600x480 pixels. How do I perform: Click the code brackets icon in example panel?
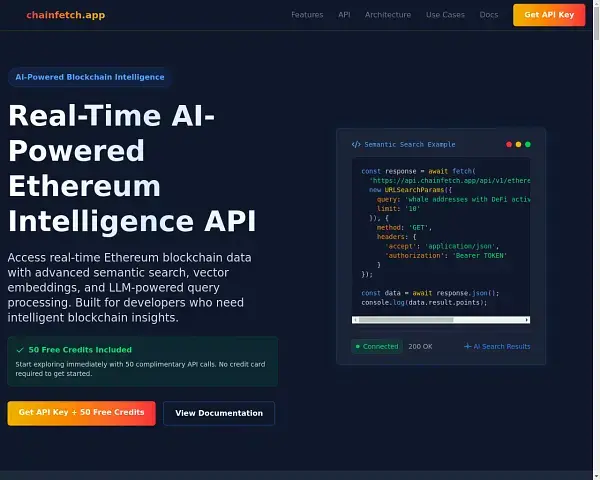tap(356, 145)
